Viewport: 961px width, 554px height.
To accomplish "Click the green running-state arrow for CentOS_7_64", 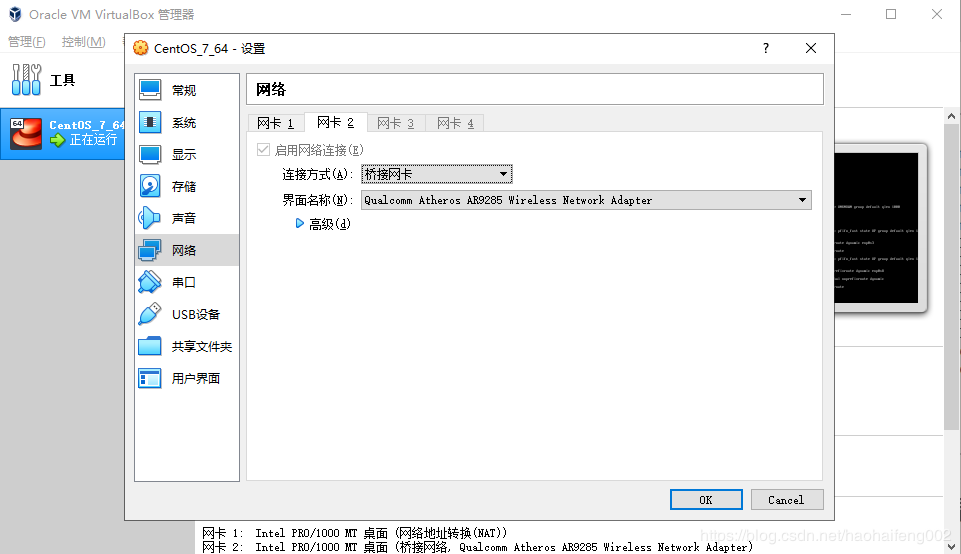I will [58, 140].
